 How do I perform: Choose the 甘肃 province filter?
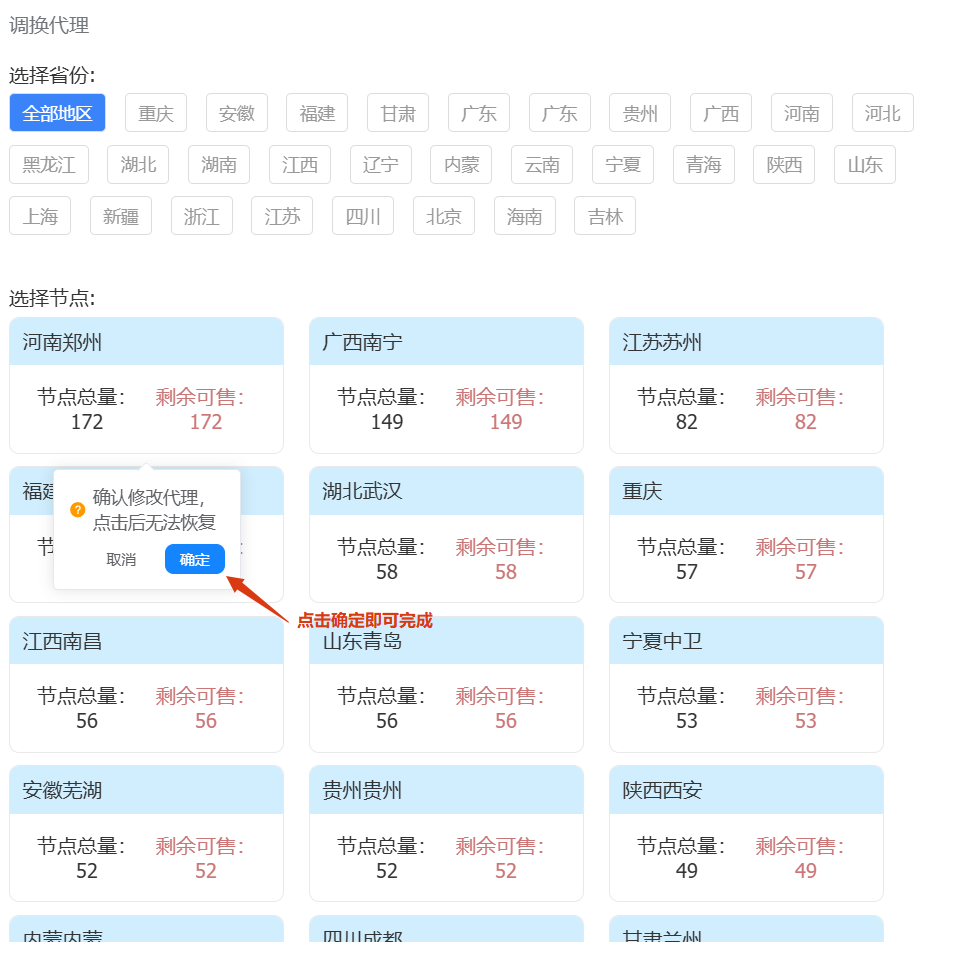(x=398, y=113)
